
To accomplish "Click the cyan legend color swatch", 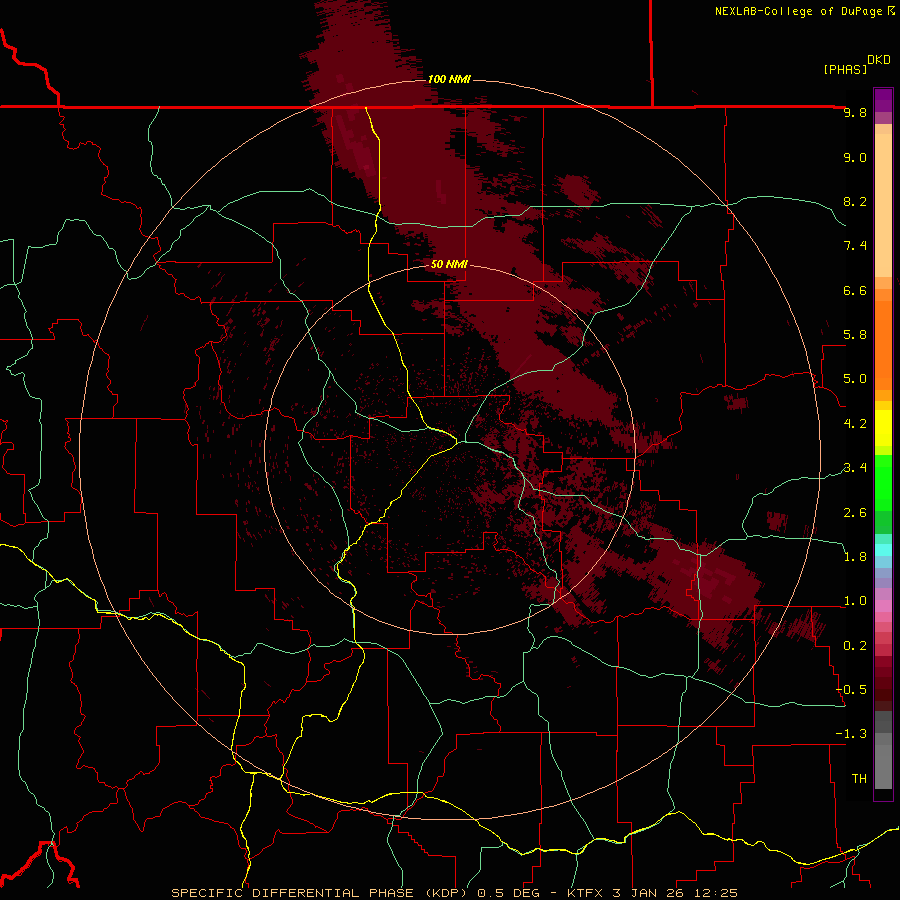I will pos(883,550).
